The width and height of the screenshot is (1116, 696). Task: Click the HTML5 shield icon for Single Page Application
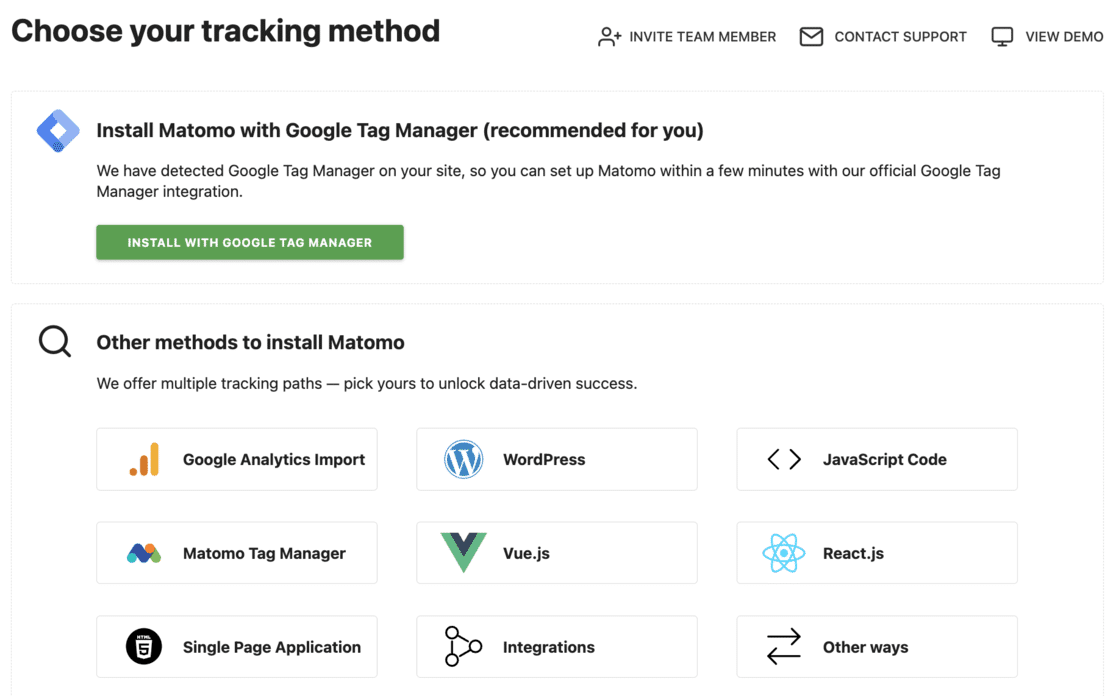[x=143, y=647]
